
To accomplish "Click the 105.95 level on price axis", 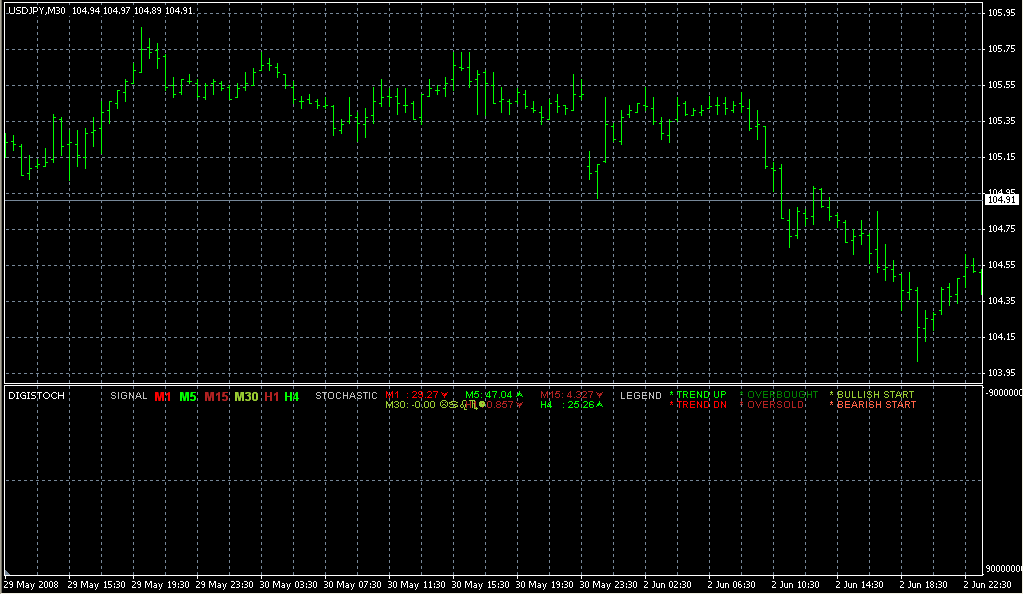I will 1001,13.
